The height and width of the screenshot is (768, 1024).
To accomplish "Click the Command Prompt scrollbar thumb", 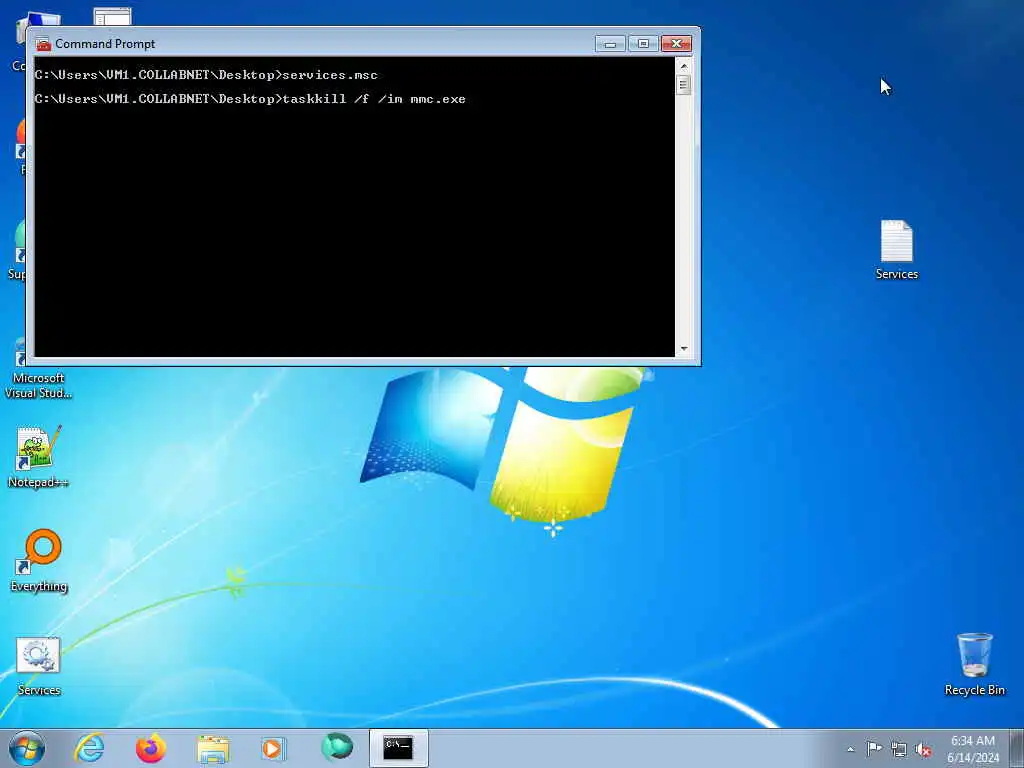I will [684, 85].
